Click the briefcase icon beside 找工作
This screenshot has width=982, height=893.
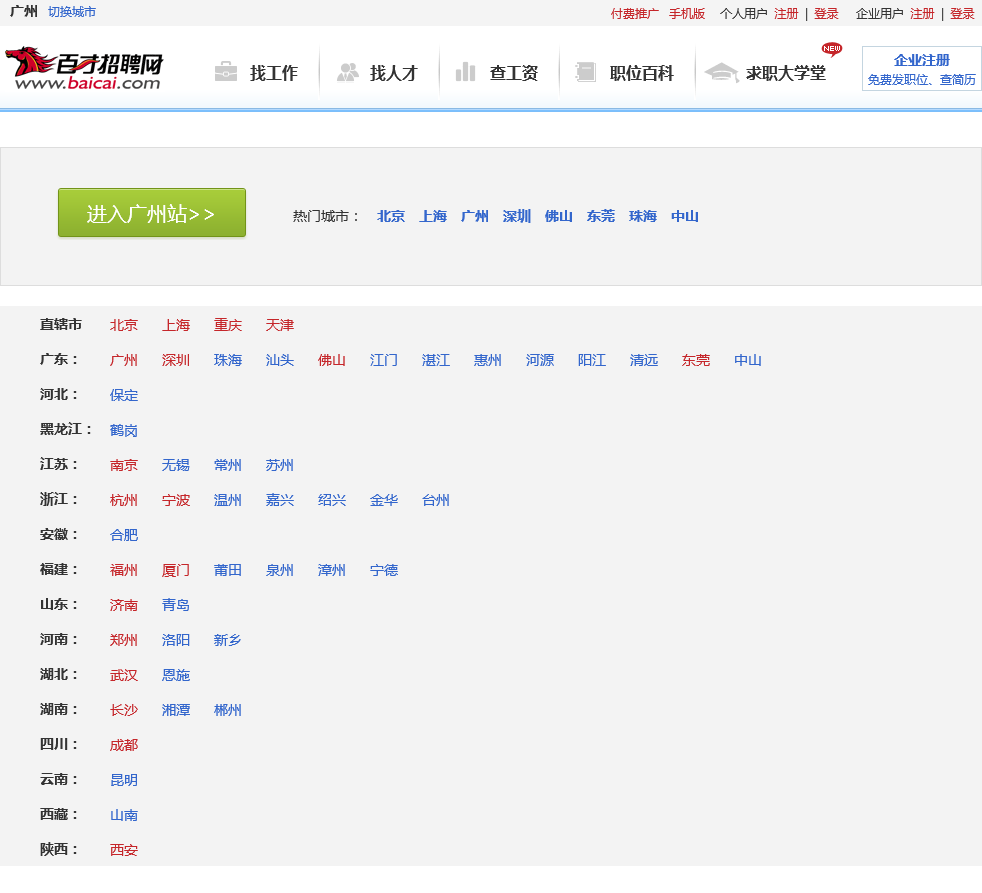(226, 72)
